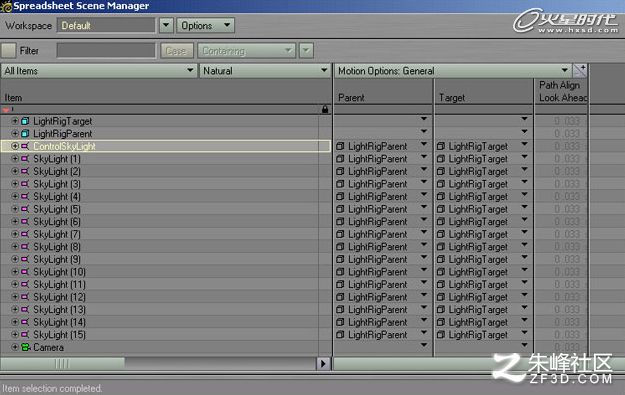Click the Camera item icon
The image size is (625, 395).
click(26, 347)
